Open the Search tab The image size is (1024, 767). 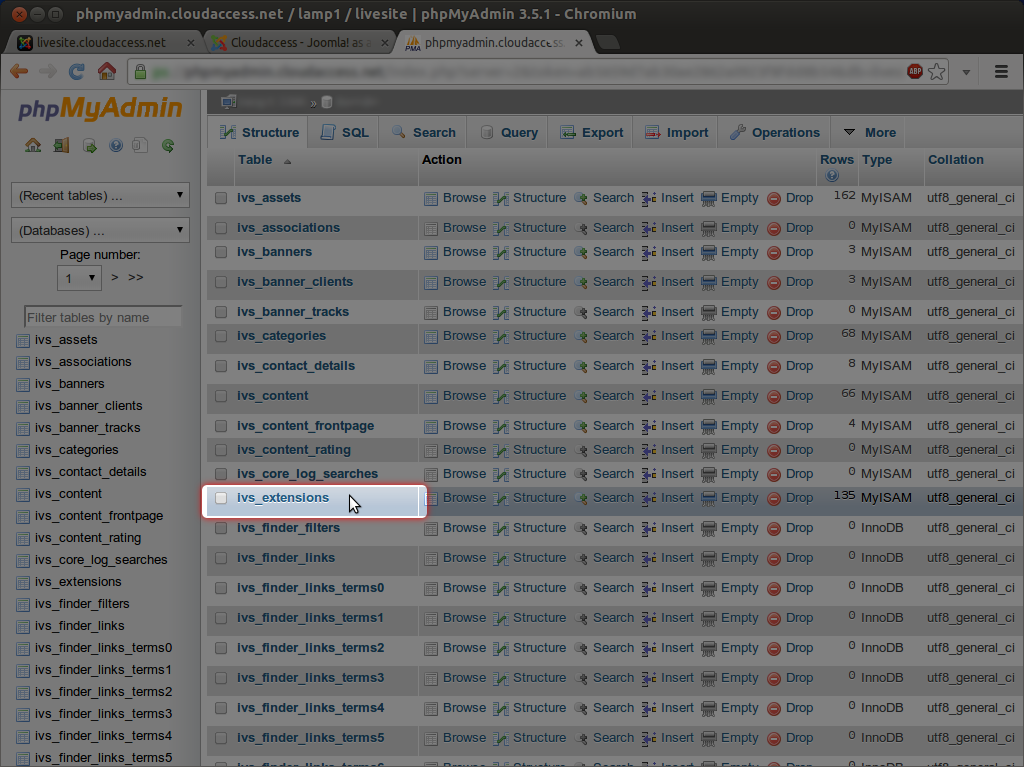coord(424,133)
